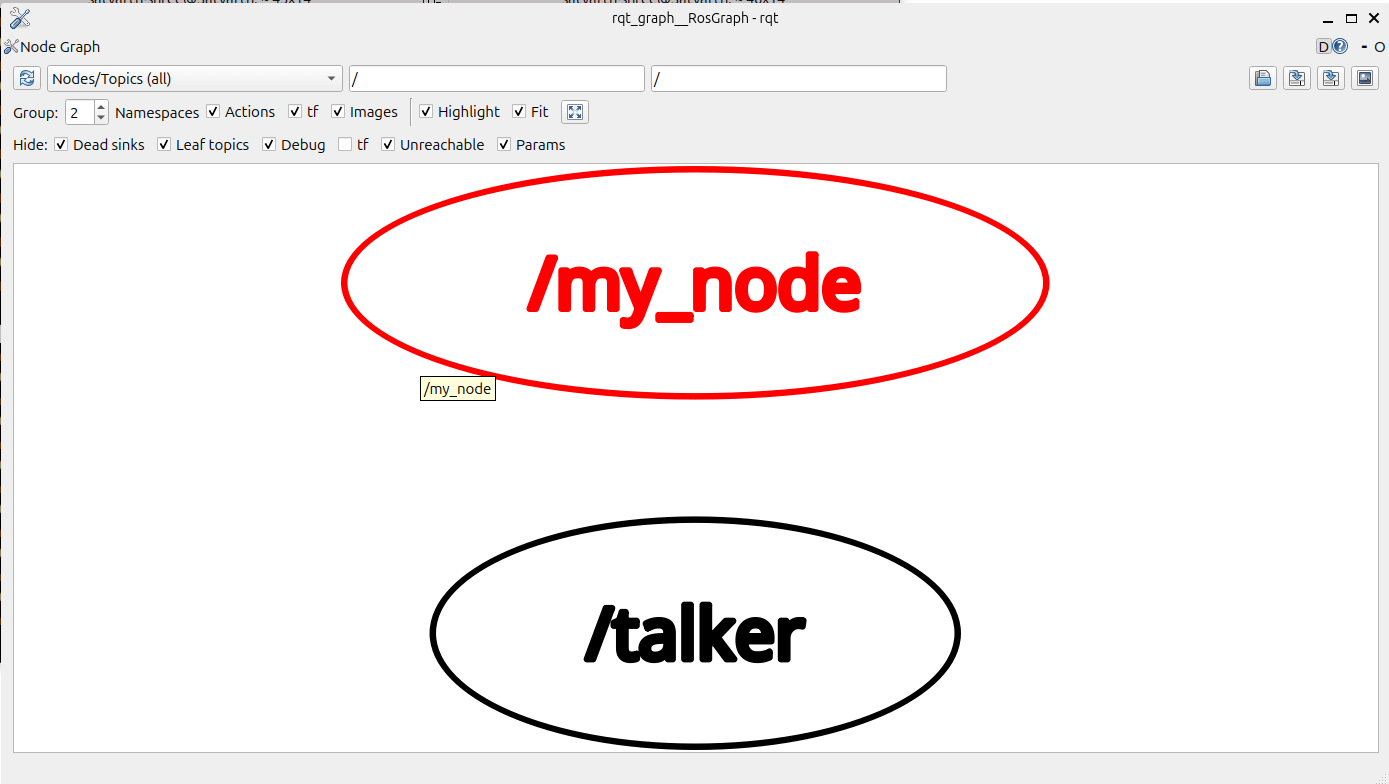Open the Nodes/Topics (all) dropdown
The image size is (1389, 784).
click(195, 79)
